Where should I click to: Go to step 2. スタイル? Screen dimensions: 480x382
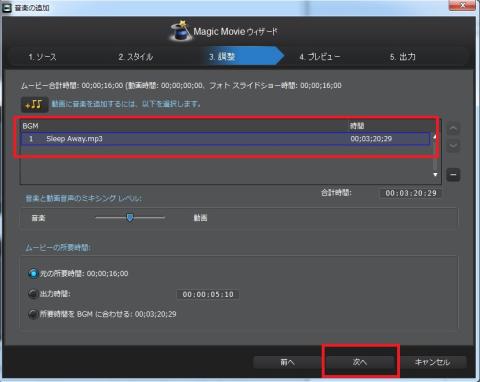coord(135,57)
